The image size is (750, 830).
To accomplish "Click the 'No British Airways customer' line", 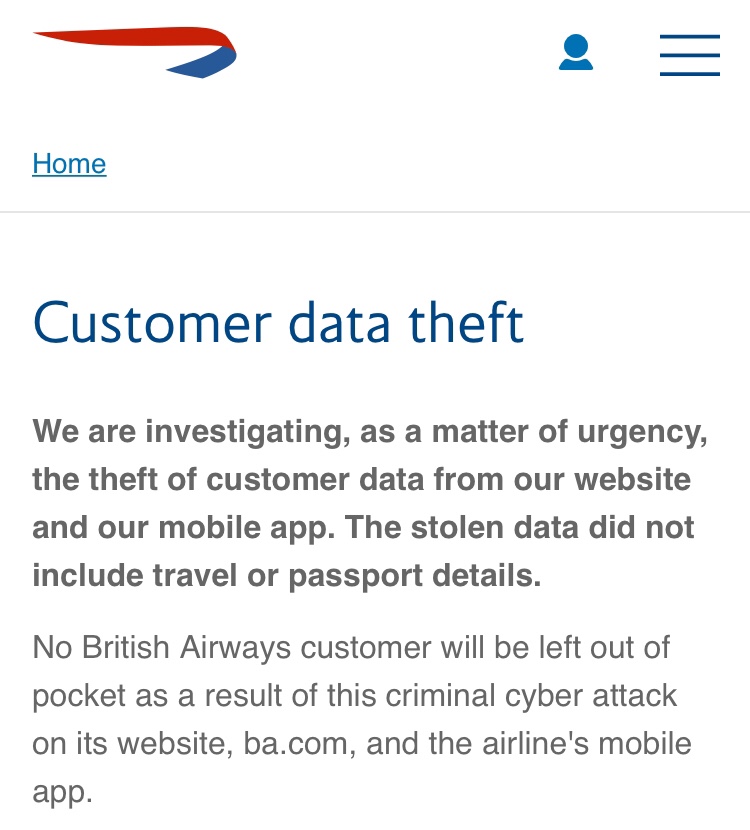I will [x=351, y=648].
